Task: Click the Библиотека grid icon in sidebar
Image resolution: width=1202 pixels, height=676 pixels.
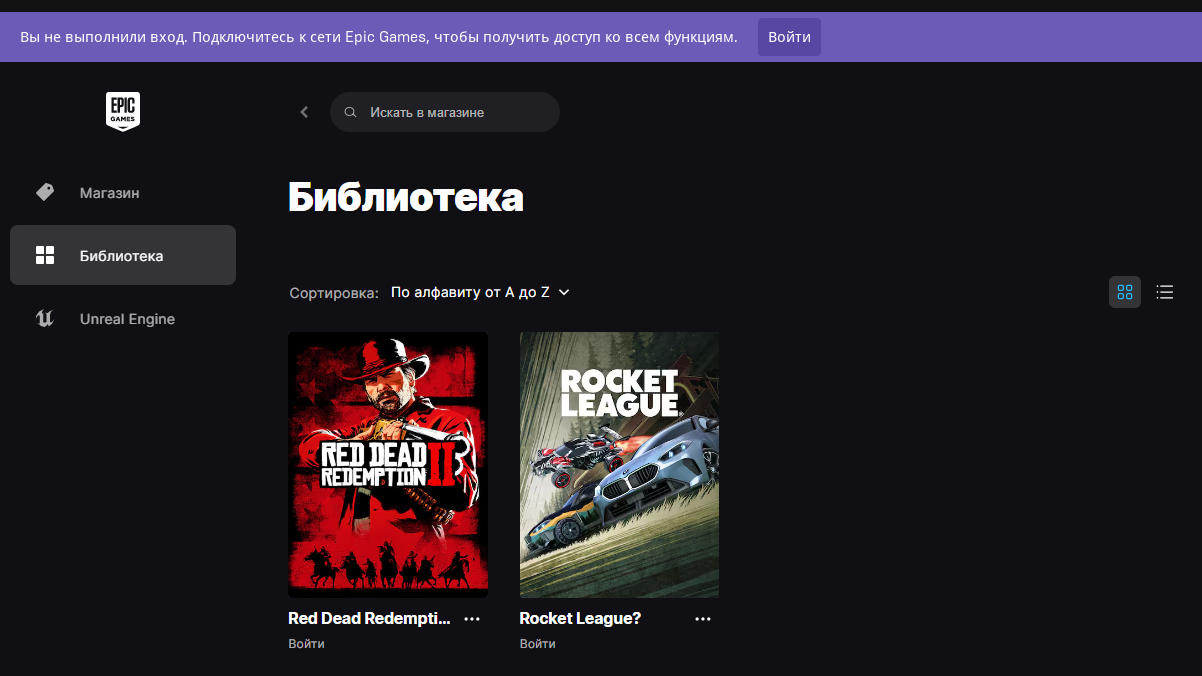Action: tap(45, 255)
